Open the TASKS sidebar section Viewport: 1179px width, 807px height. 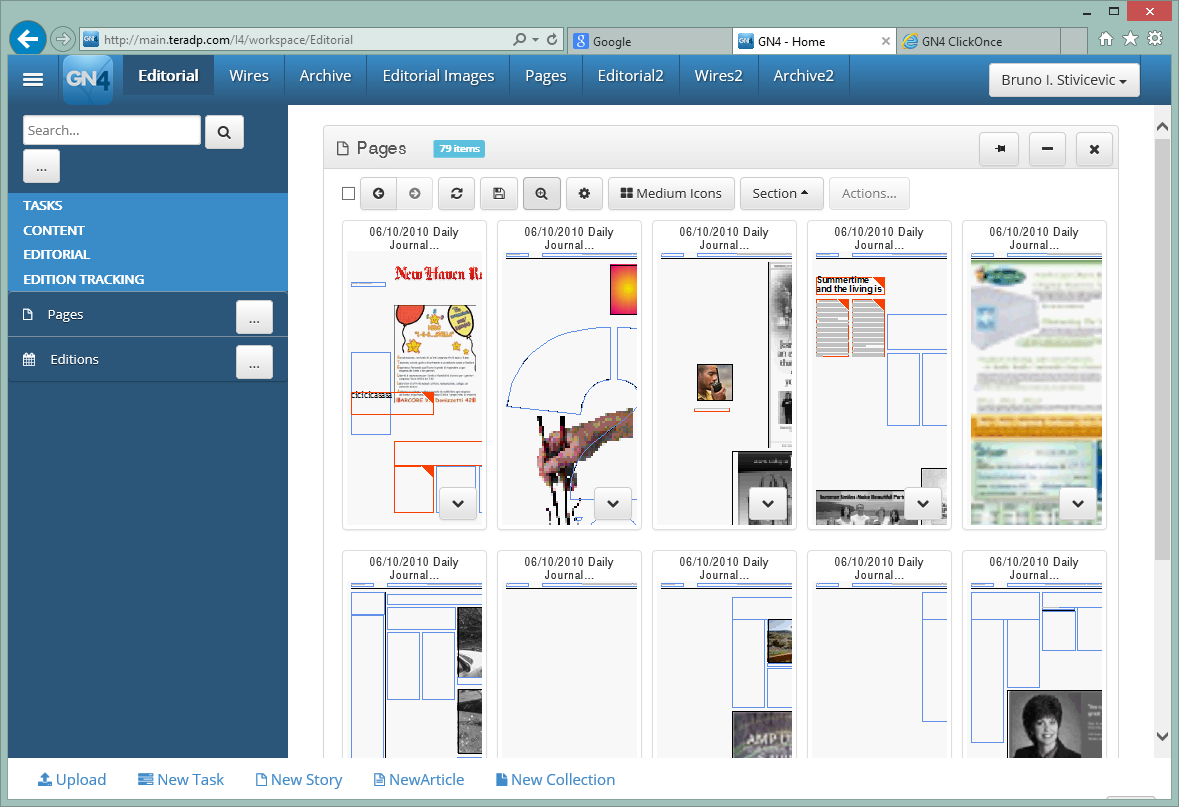43,205
